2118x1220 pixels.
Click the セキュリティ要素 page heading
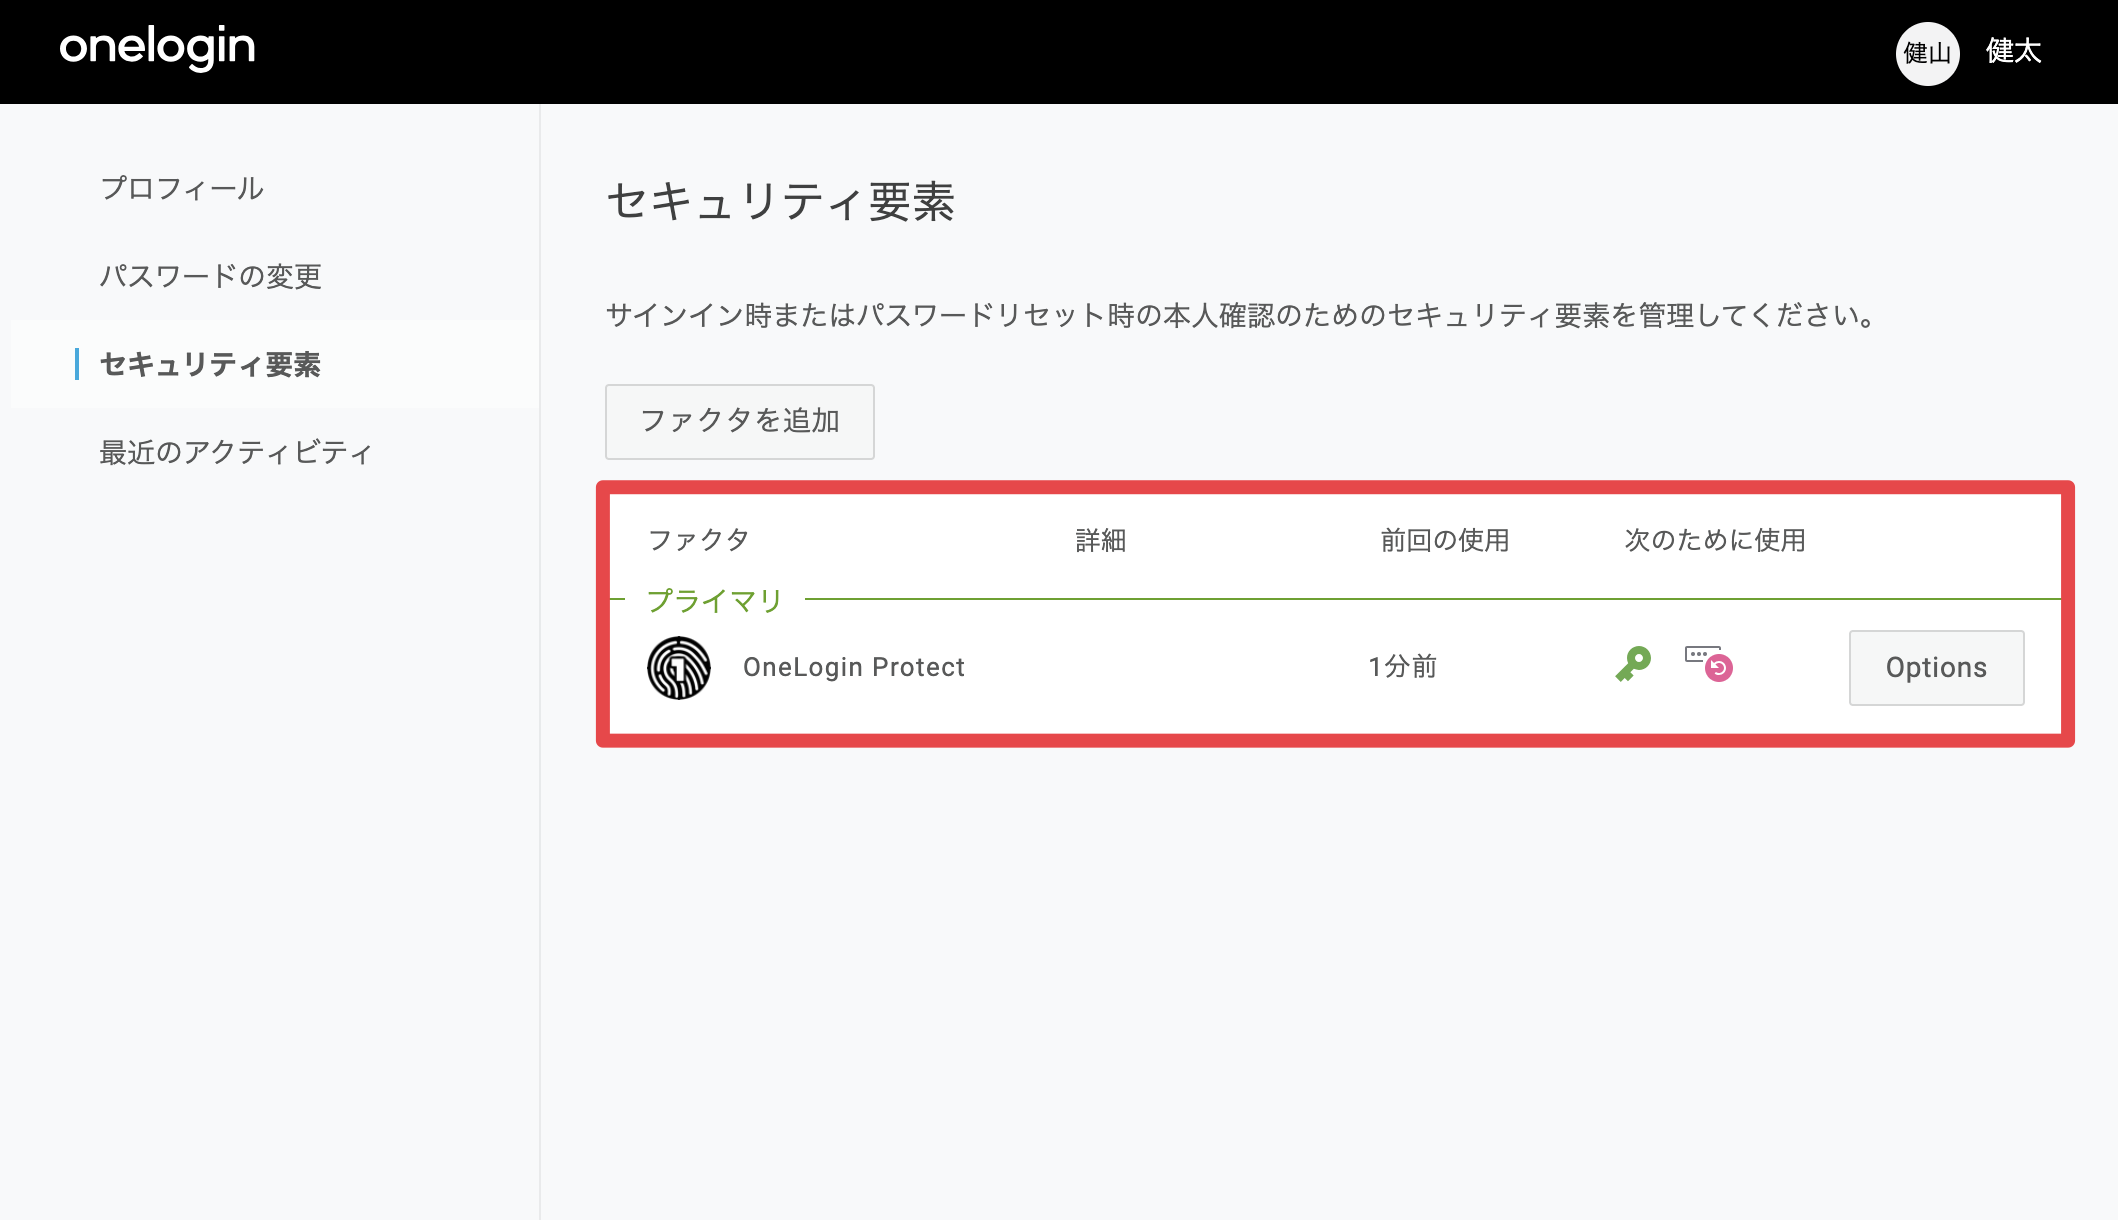781,202
